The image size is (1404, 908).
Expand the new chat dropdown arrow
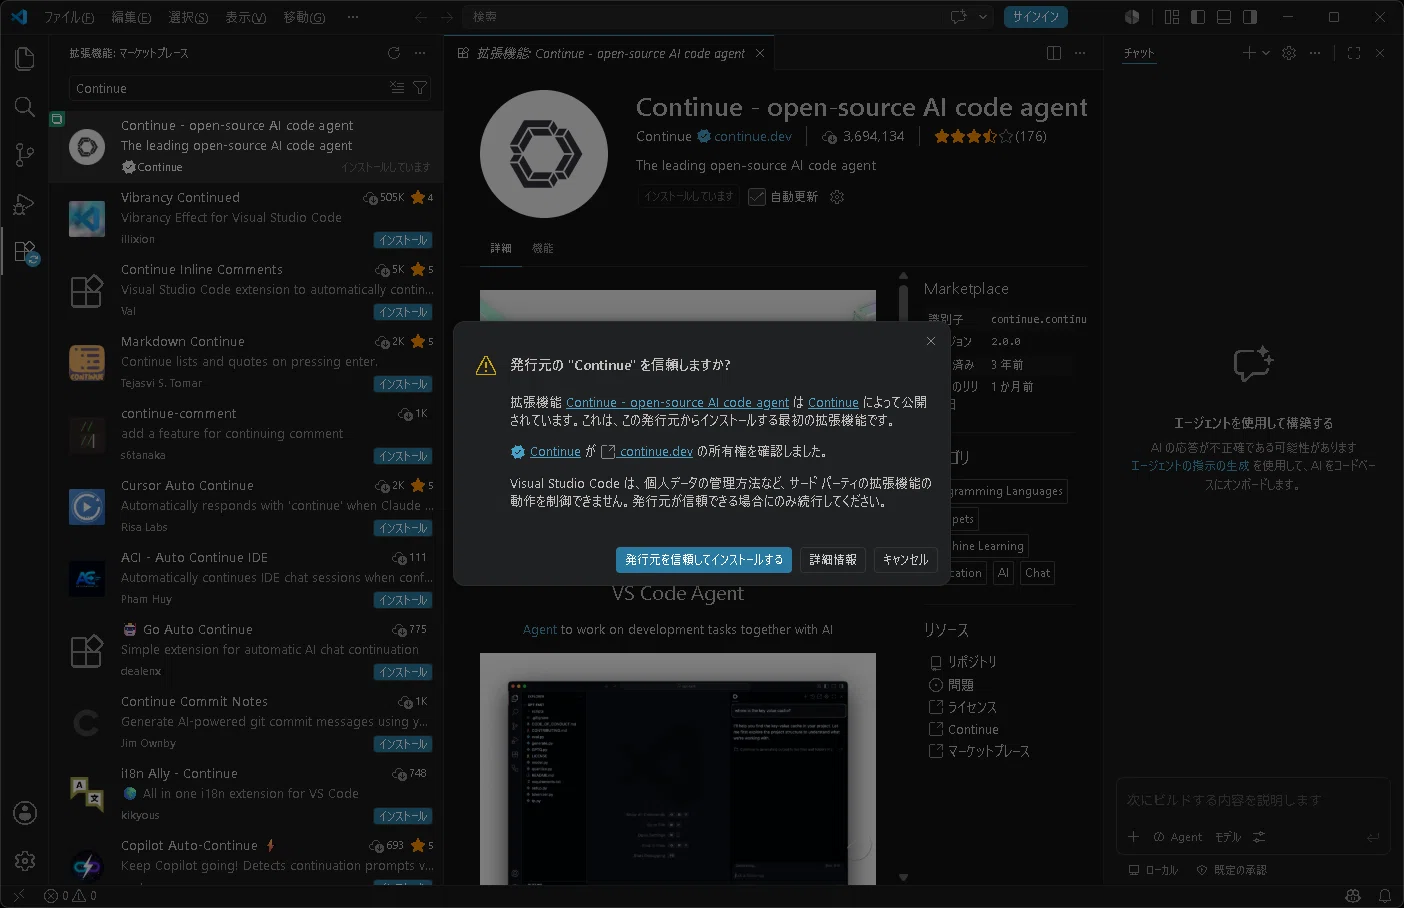coord(1266,53)
